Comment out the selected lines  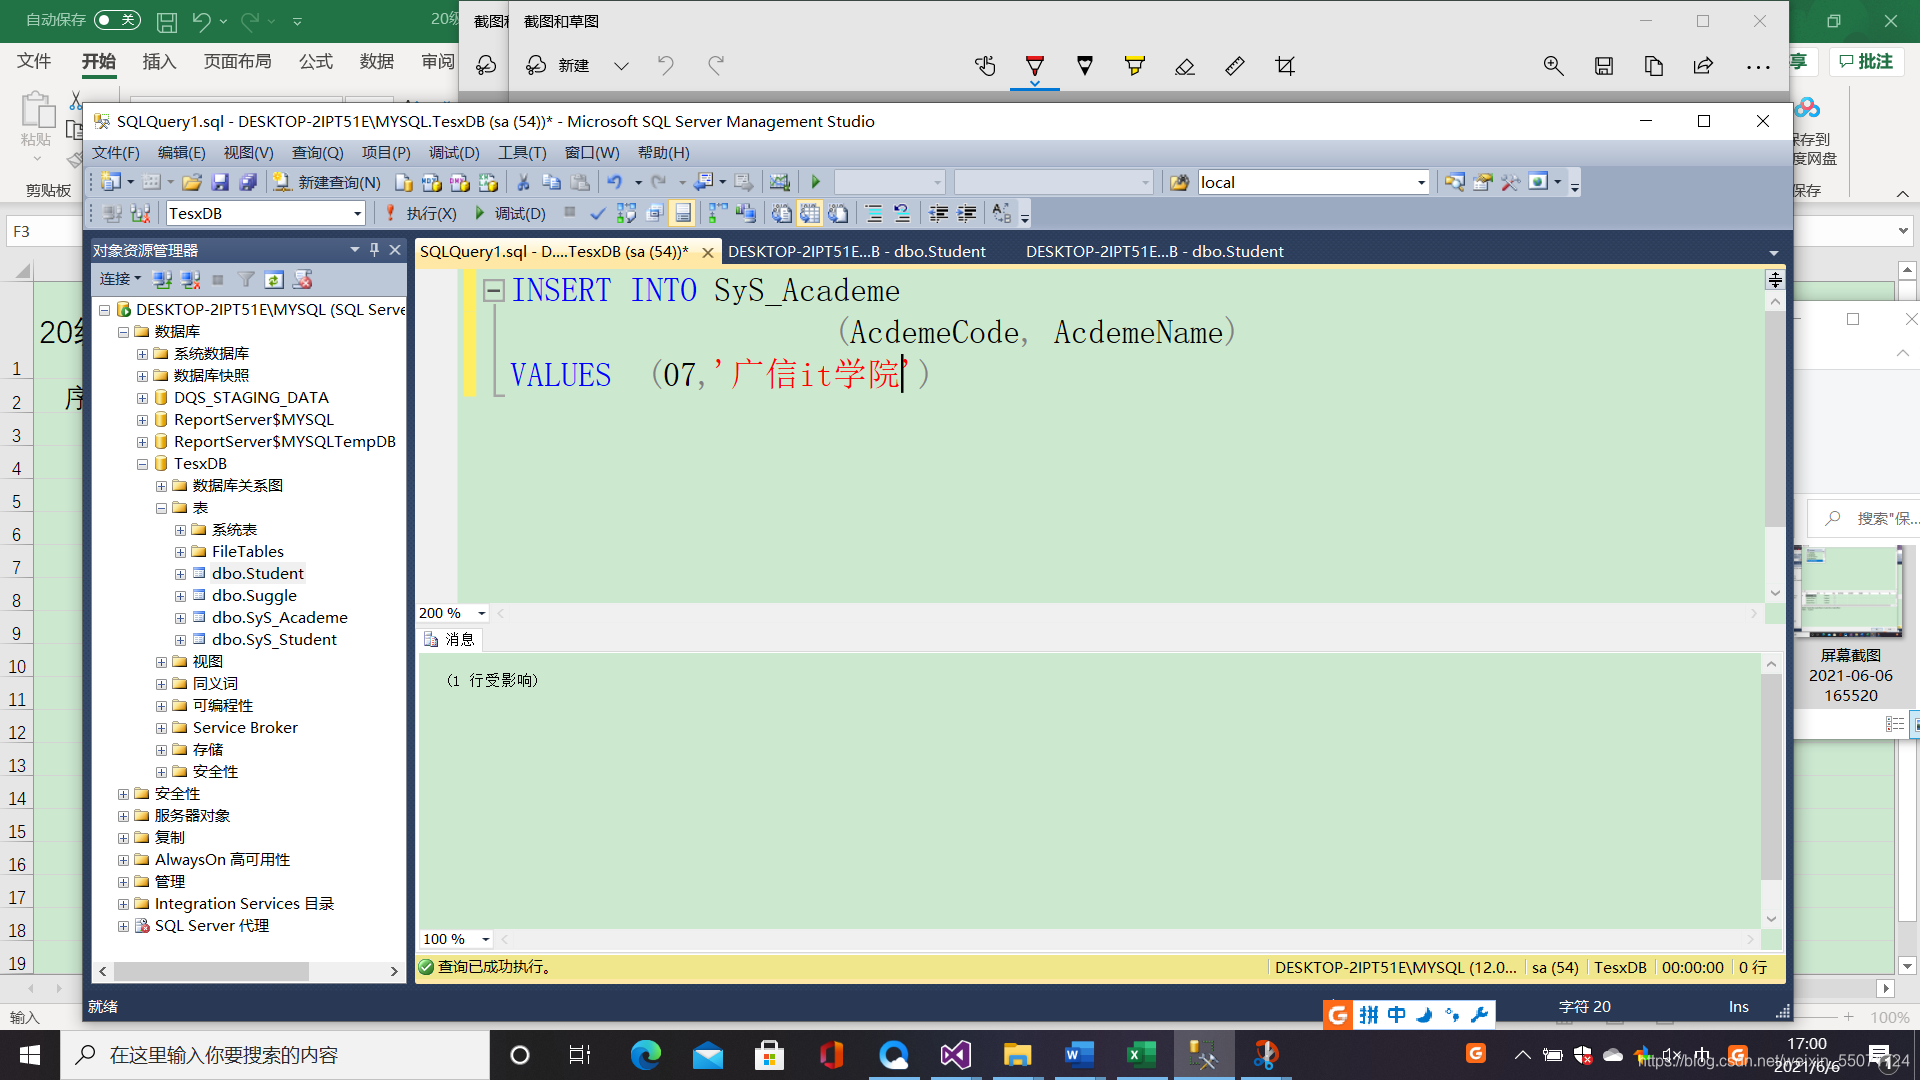click(x=873, y=213)
